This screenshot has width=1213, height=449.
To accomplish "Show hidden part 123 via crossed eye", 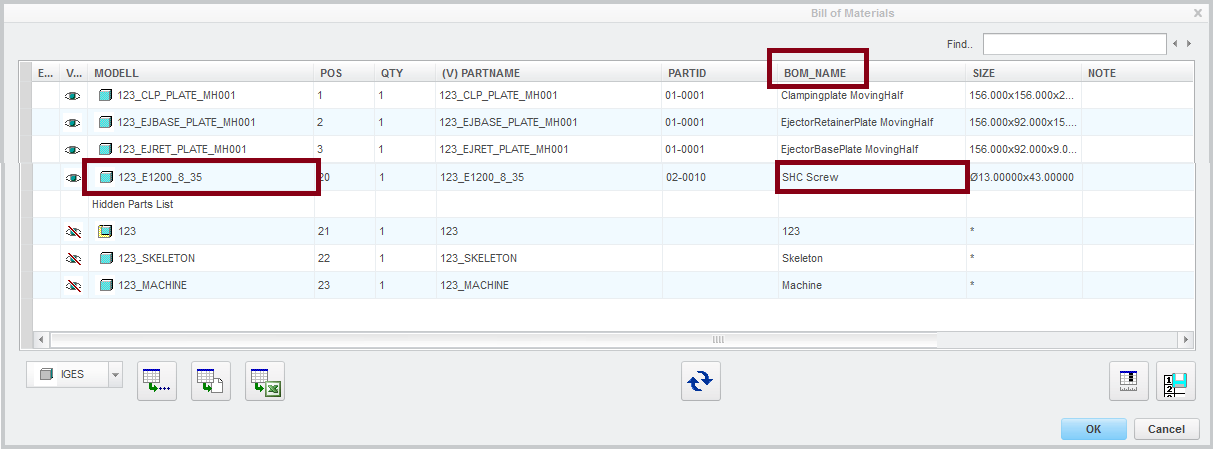I will point(73,231).
